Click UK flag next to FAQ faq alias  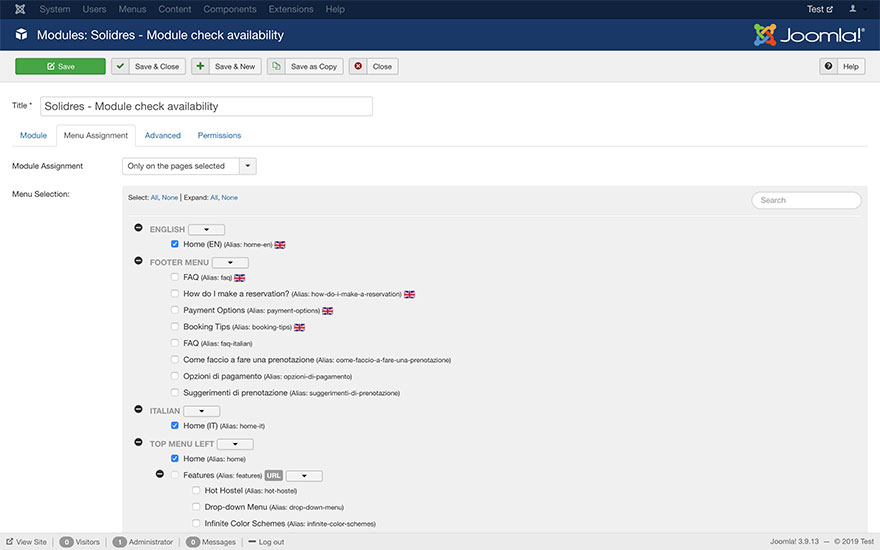coord(240,278)
